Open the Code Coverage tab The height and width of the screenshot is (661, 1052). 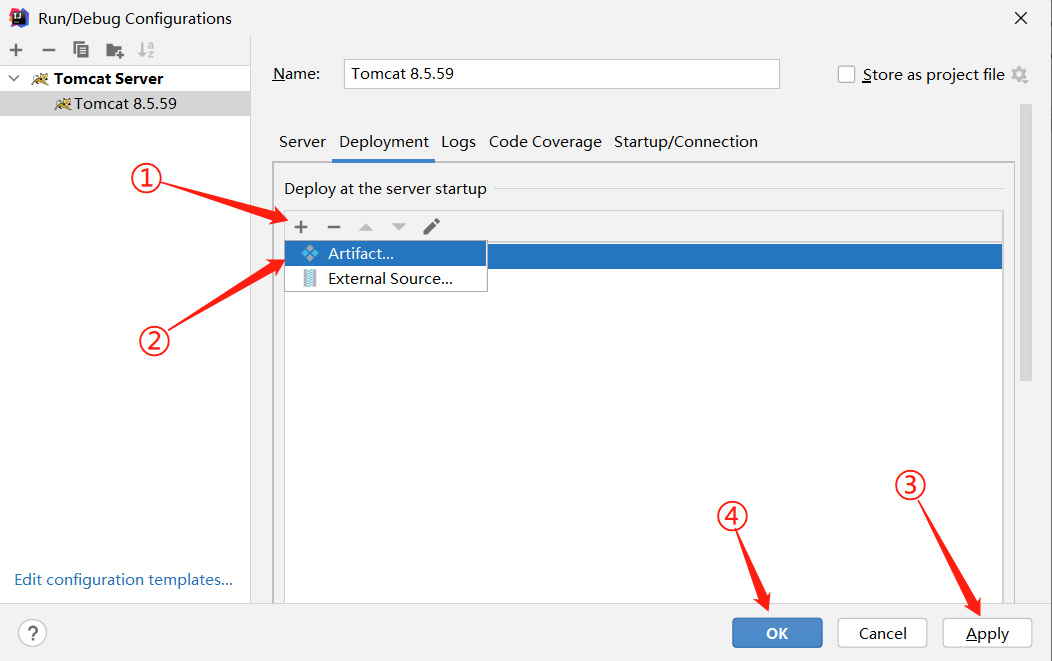545,142
